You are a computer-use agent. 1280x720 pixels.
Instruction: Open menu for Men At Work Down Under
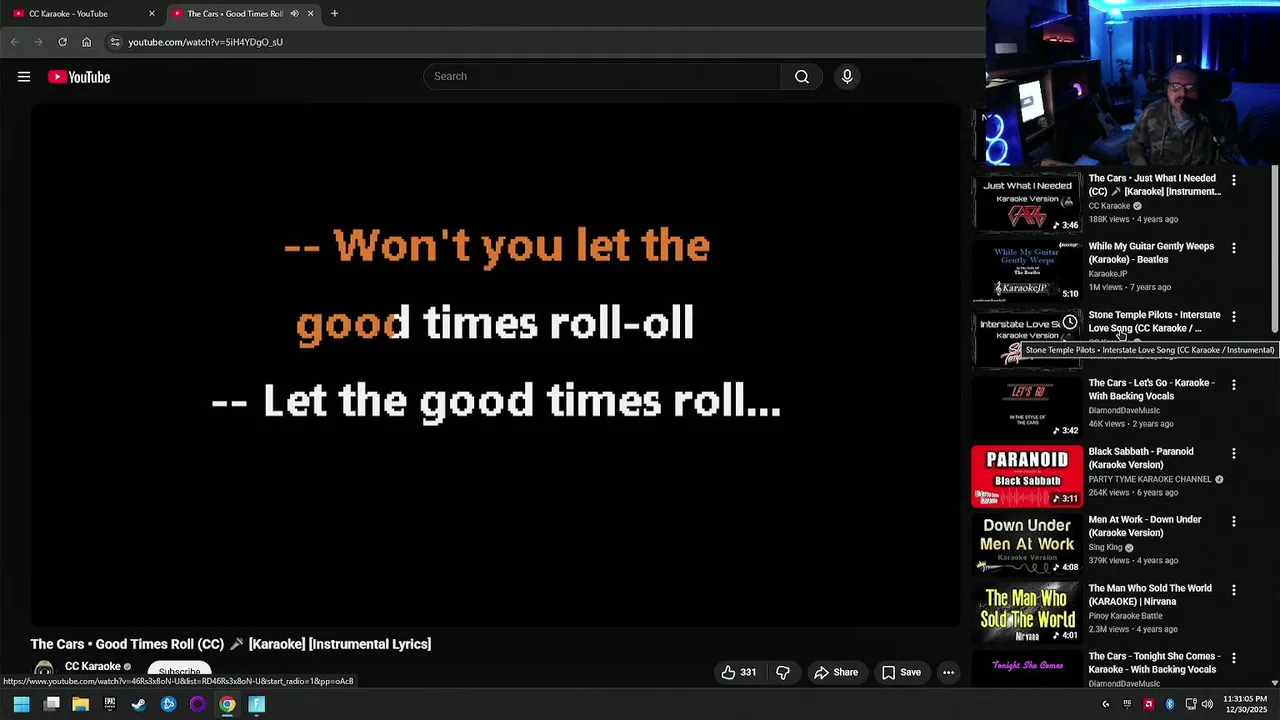coord(1234,522)
